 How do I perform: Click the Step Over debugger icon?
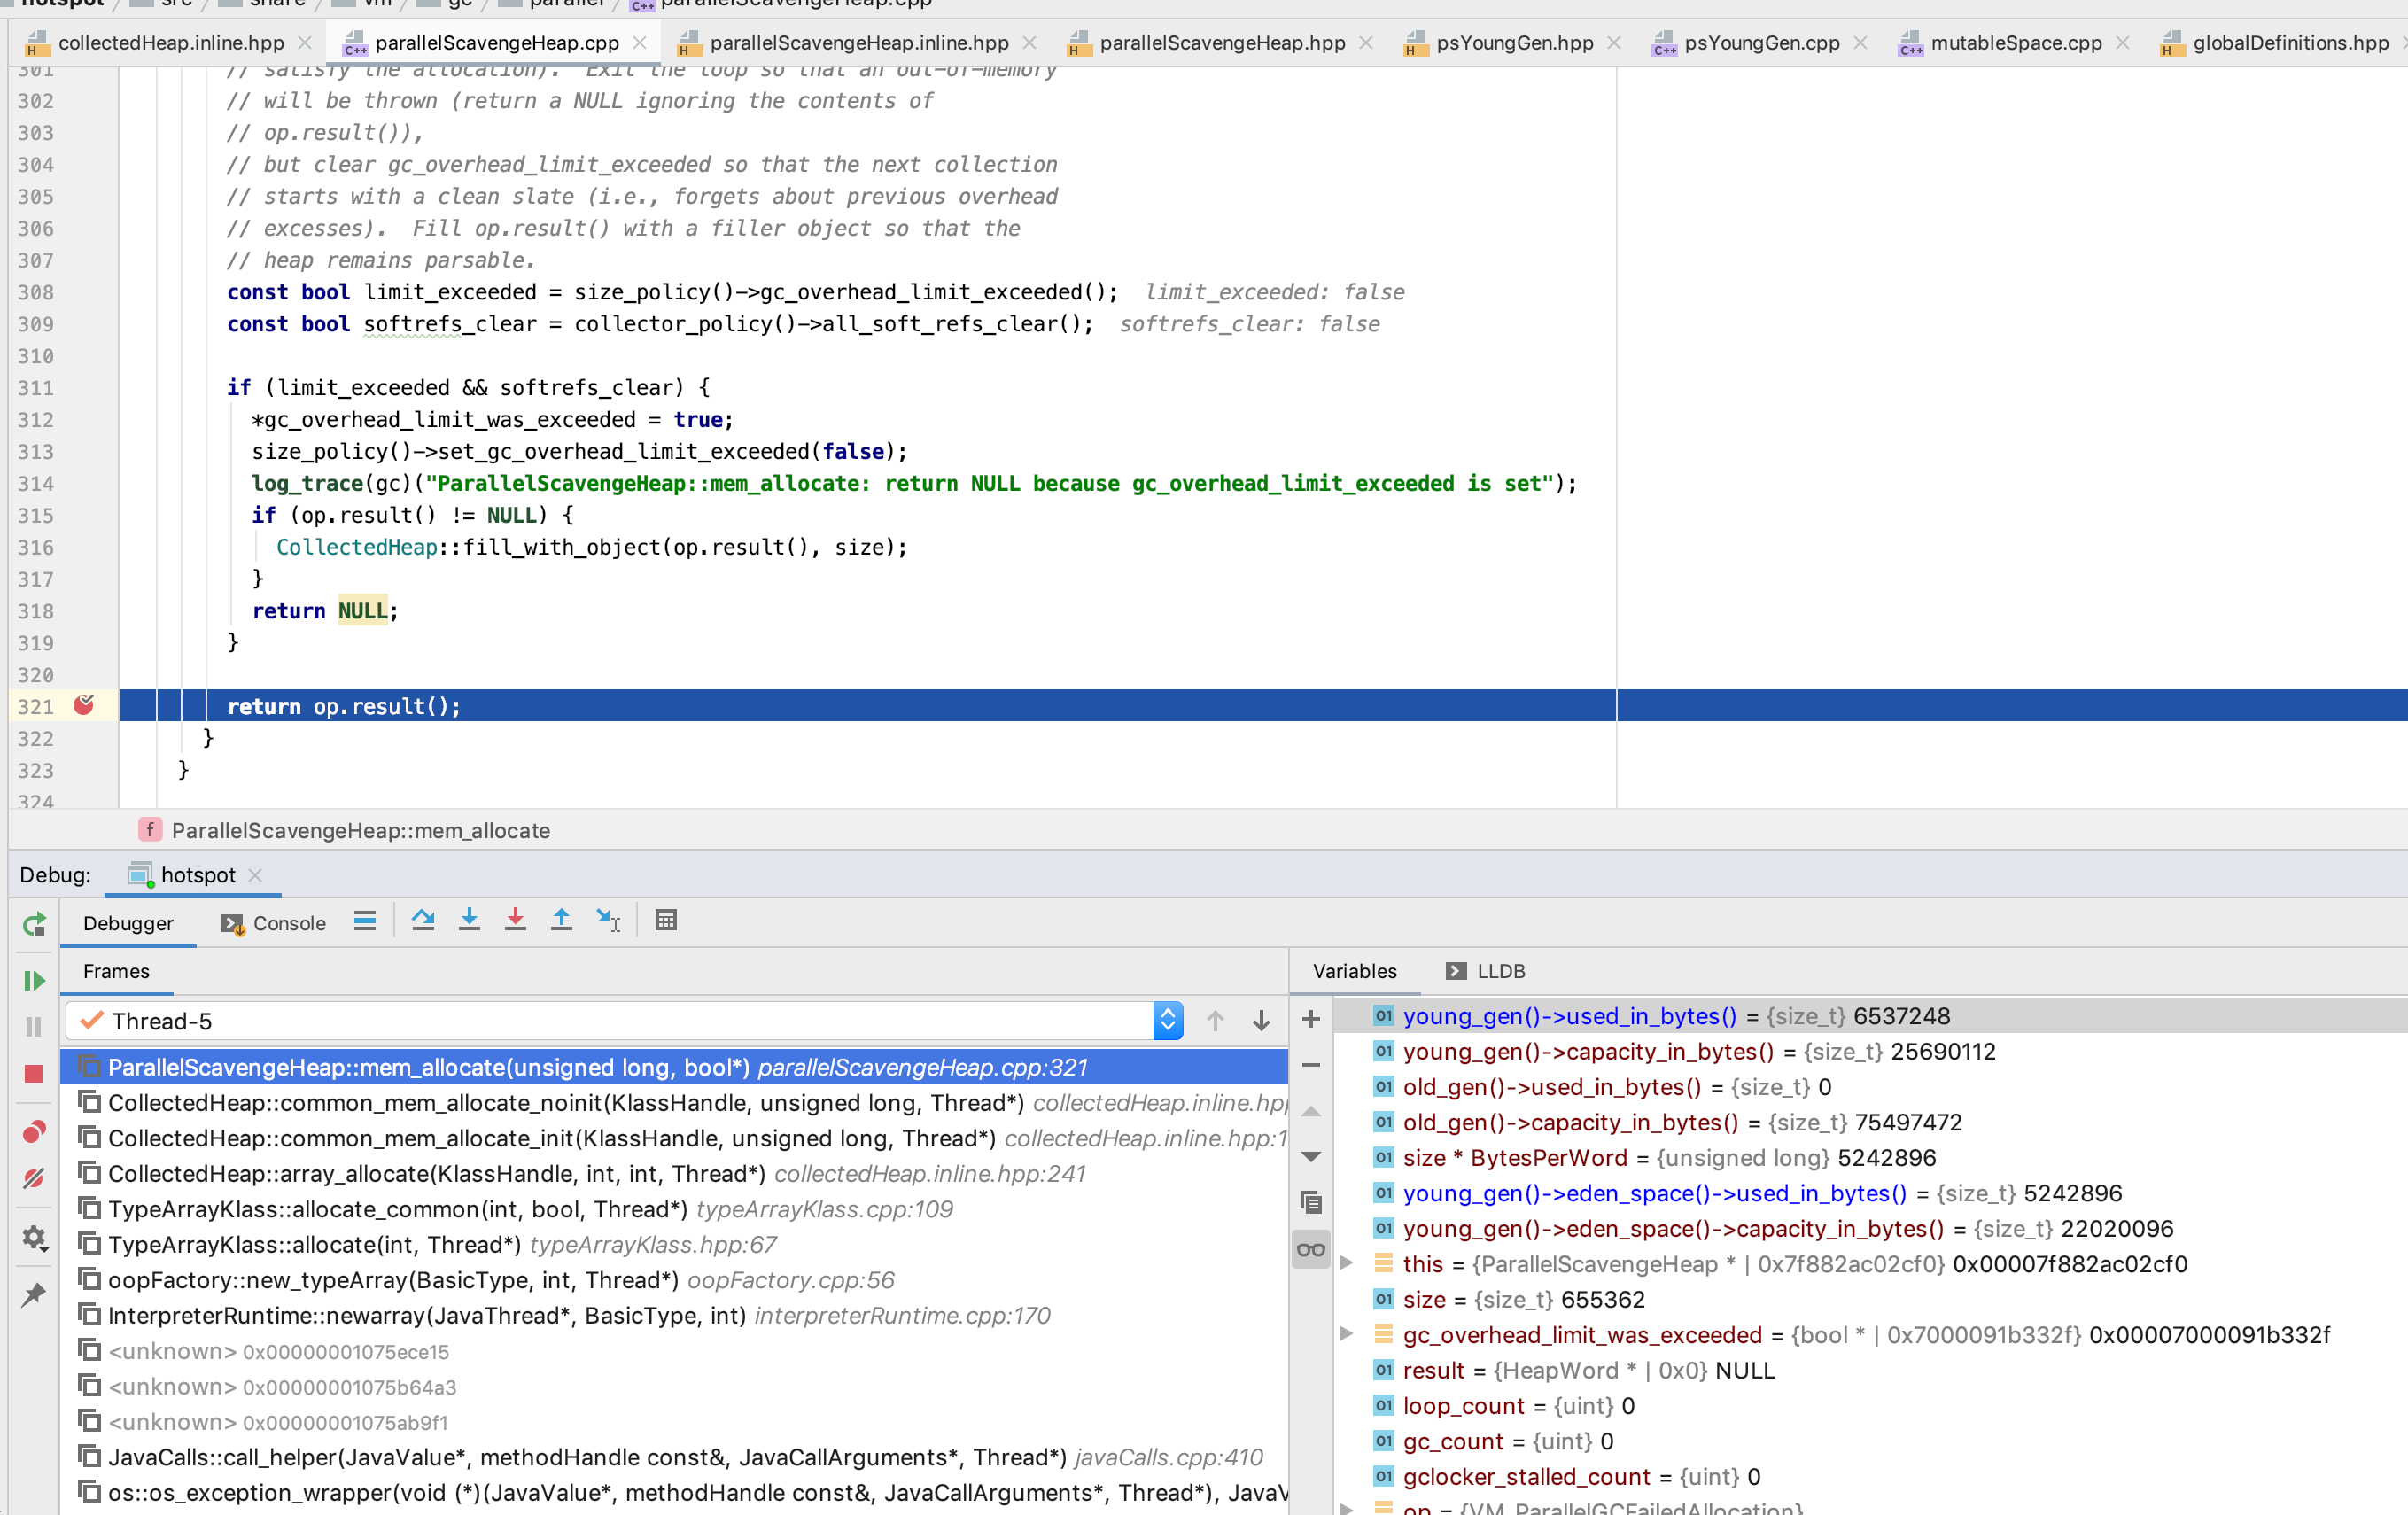423,920
